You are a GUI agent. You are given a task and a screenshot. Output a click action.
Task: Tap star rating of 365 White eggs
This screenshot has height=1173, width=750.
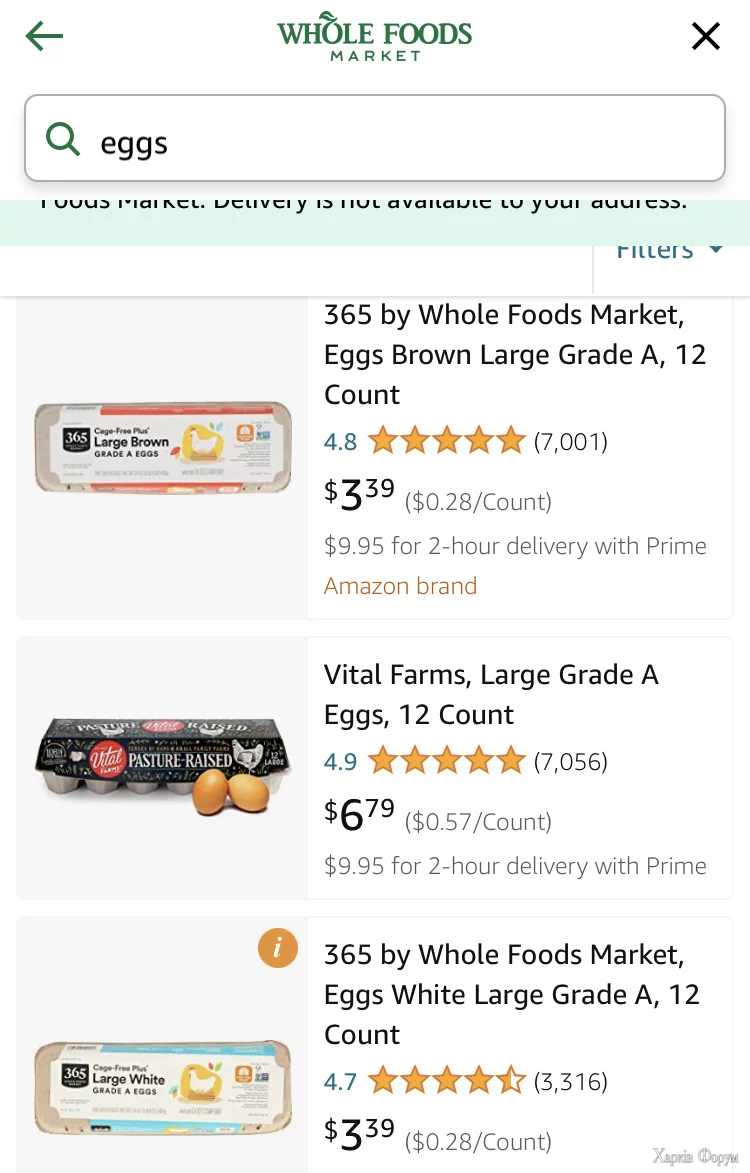coord(446,1081)
